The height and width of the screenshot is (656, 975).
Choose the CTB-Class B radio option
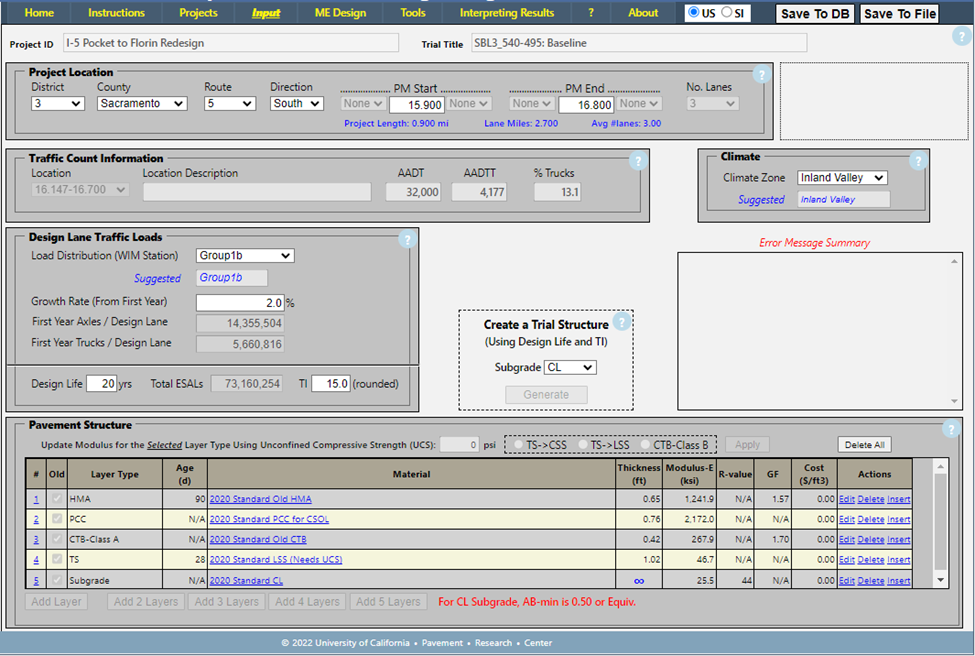tap(645, 444)
